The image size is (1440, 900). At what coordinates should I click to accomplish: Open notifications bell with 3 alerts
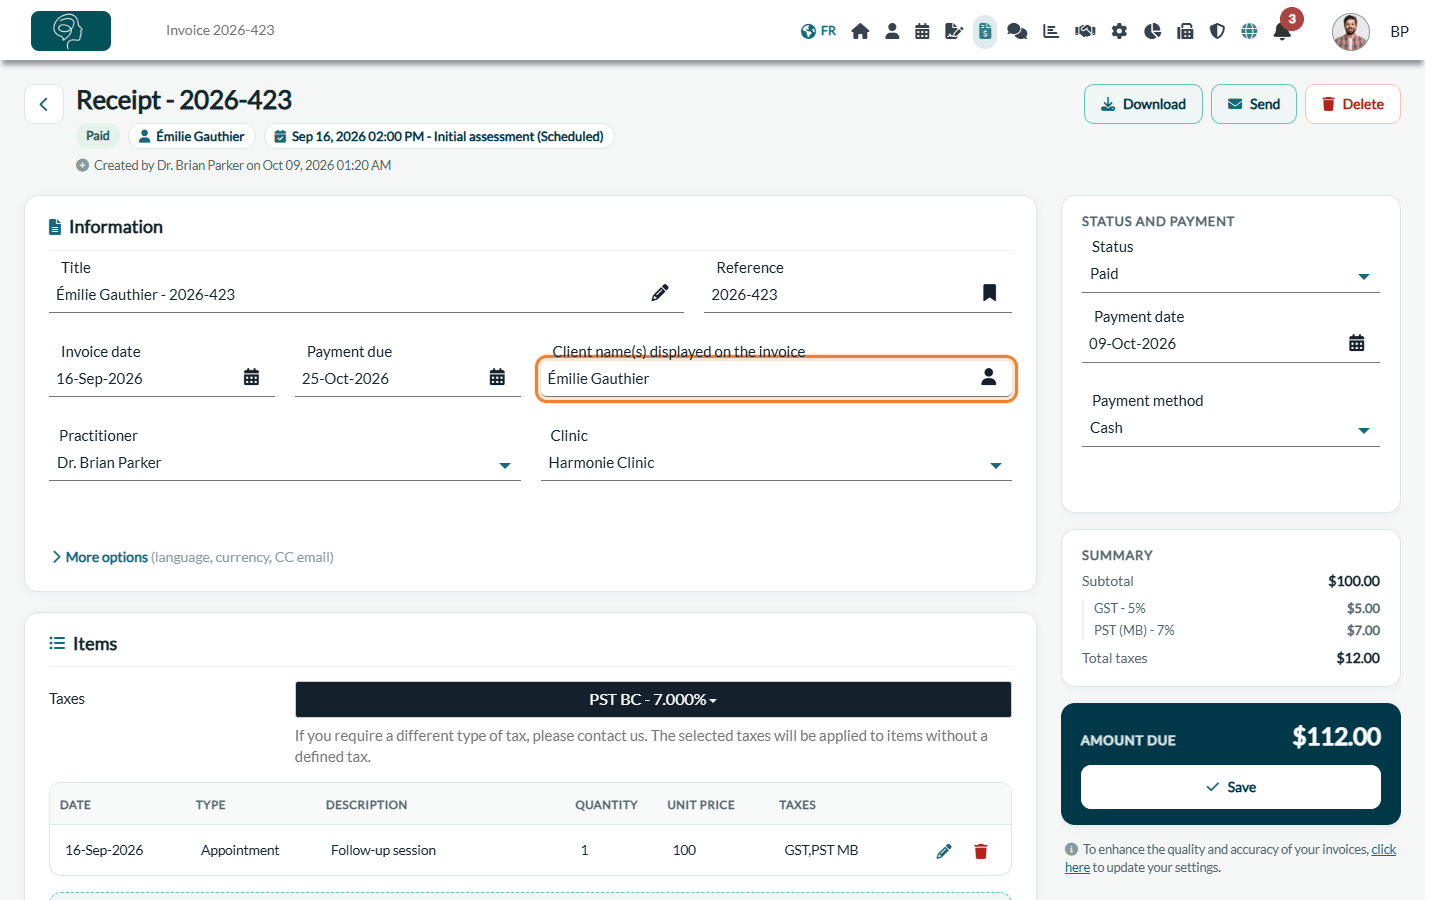click(1282, 31)
